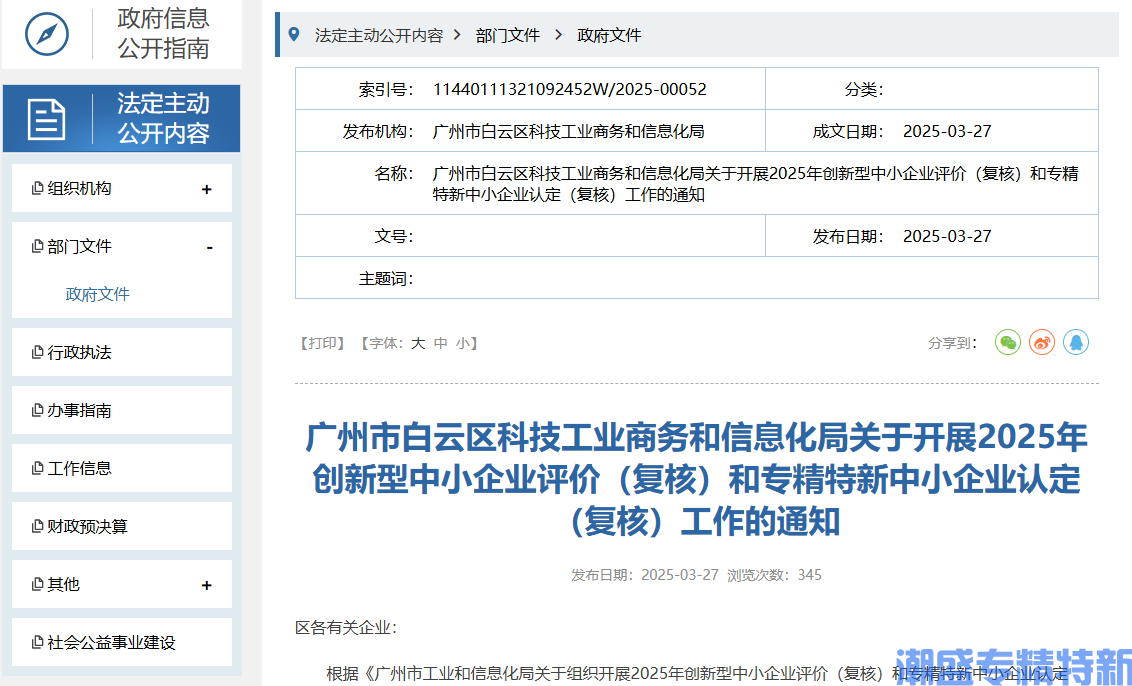Open 办事指南 sidebar menu item

[79, 411]
